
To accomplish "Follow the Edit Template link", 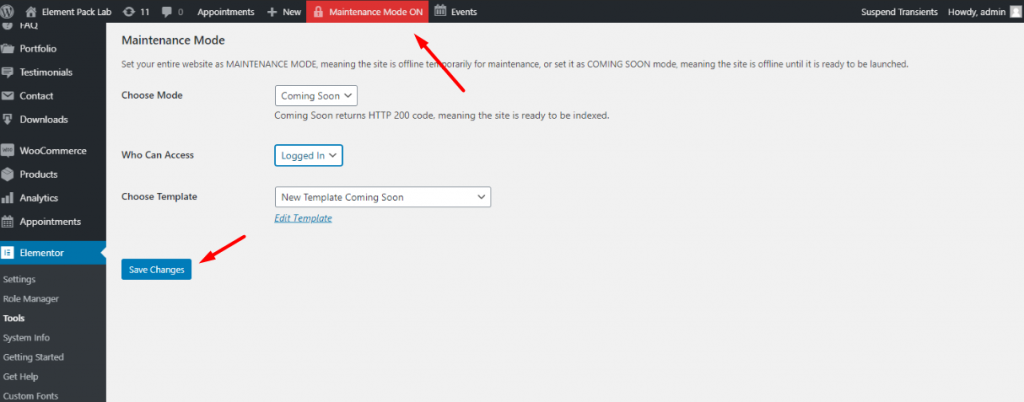I will (x=302, y=218).
